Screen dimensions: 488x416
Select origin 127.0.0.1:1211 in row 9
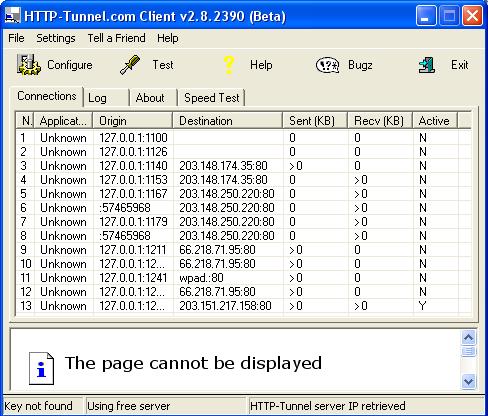tap(133, 250)
